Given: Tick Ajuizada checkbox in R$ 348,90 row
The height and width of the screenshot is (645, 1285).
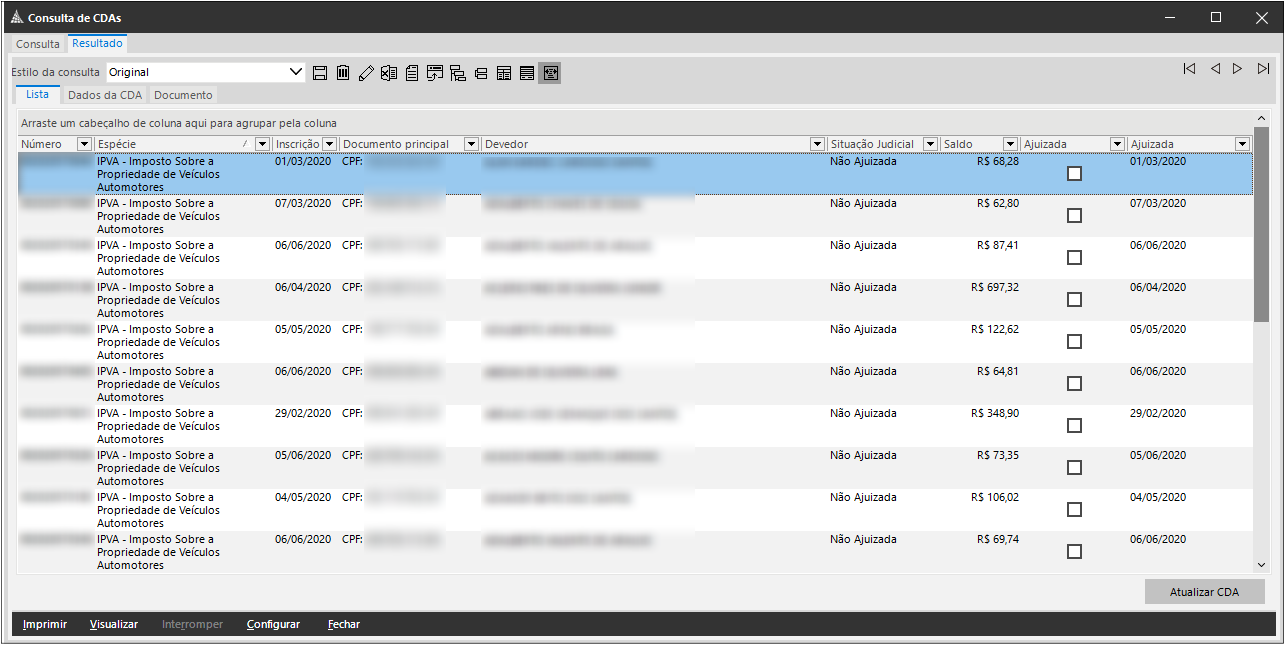Looking at the screenshot, I should pos(1074,425).
